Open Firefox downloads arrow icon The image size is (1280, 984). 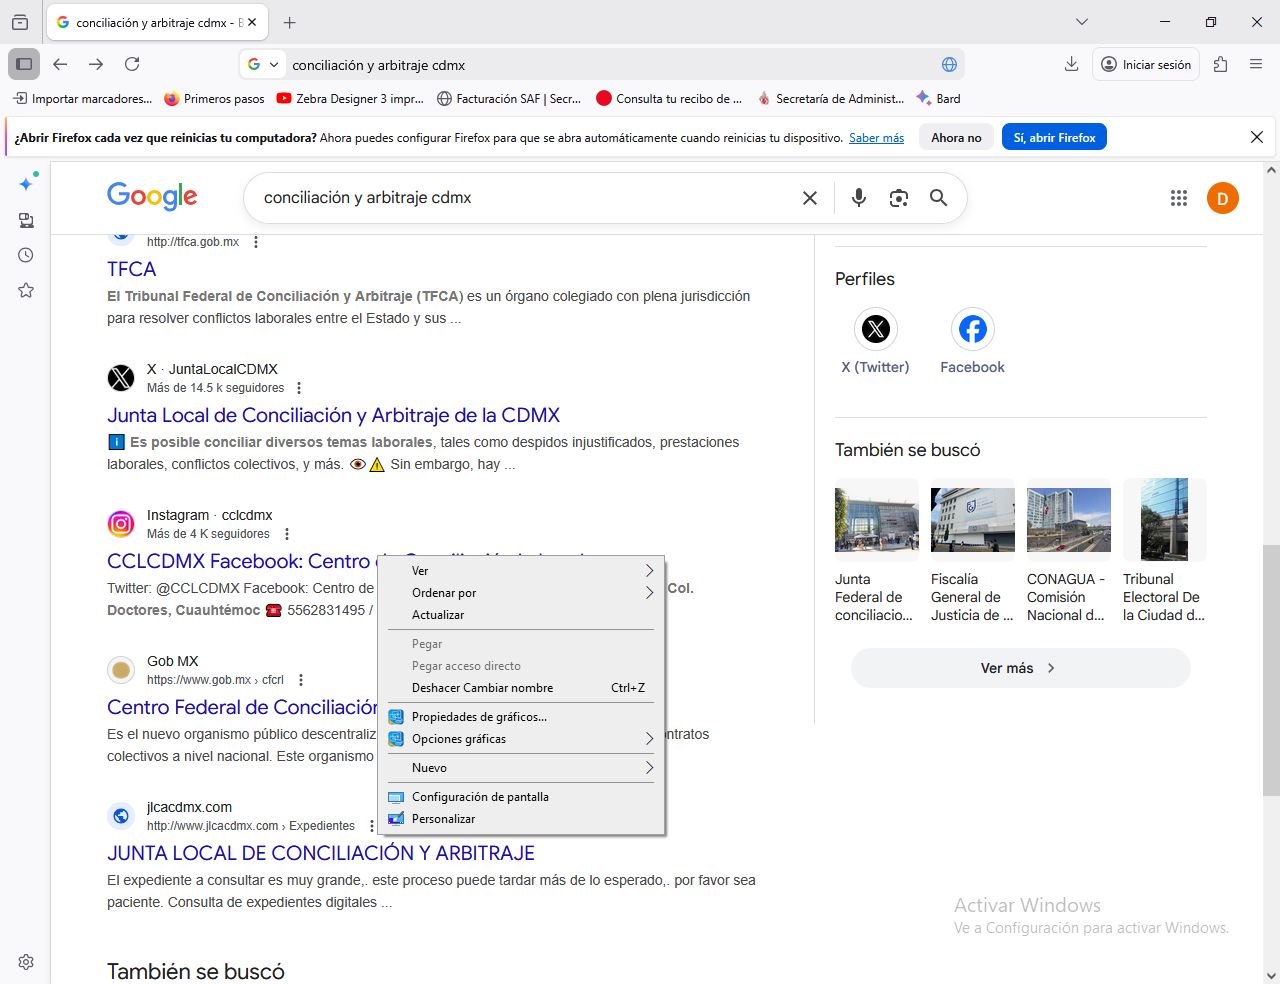click(1071, 64)
